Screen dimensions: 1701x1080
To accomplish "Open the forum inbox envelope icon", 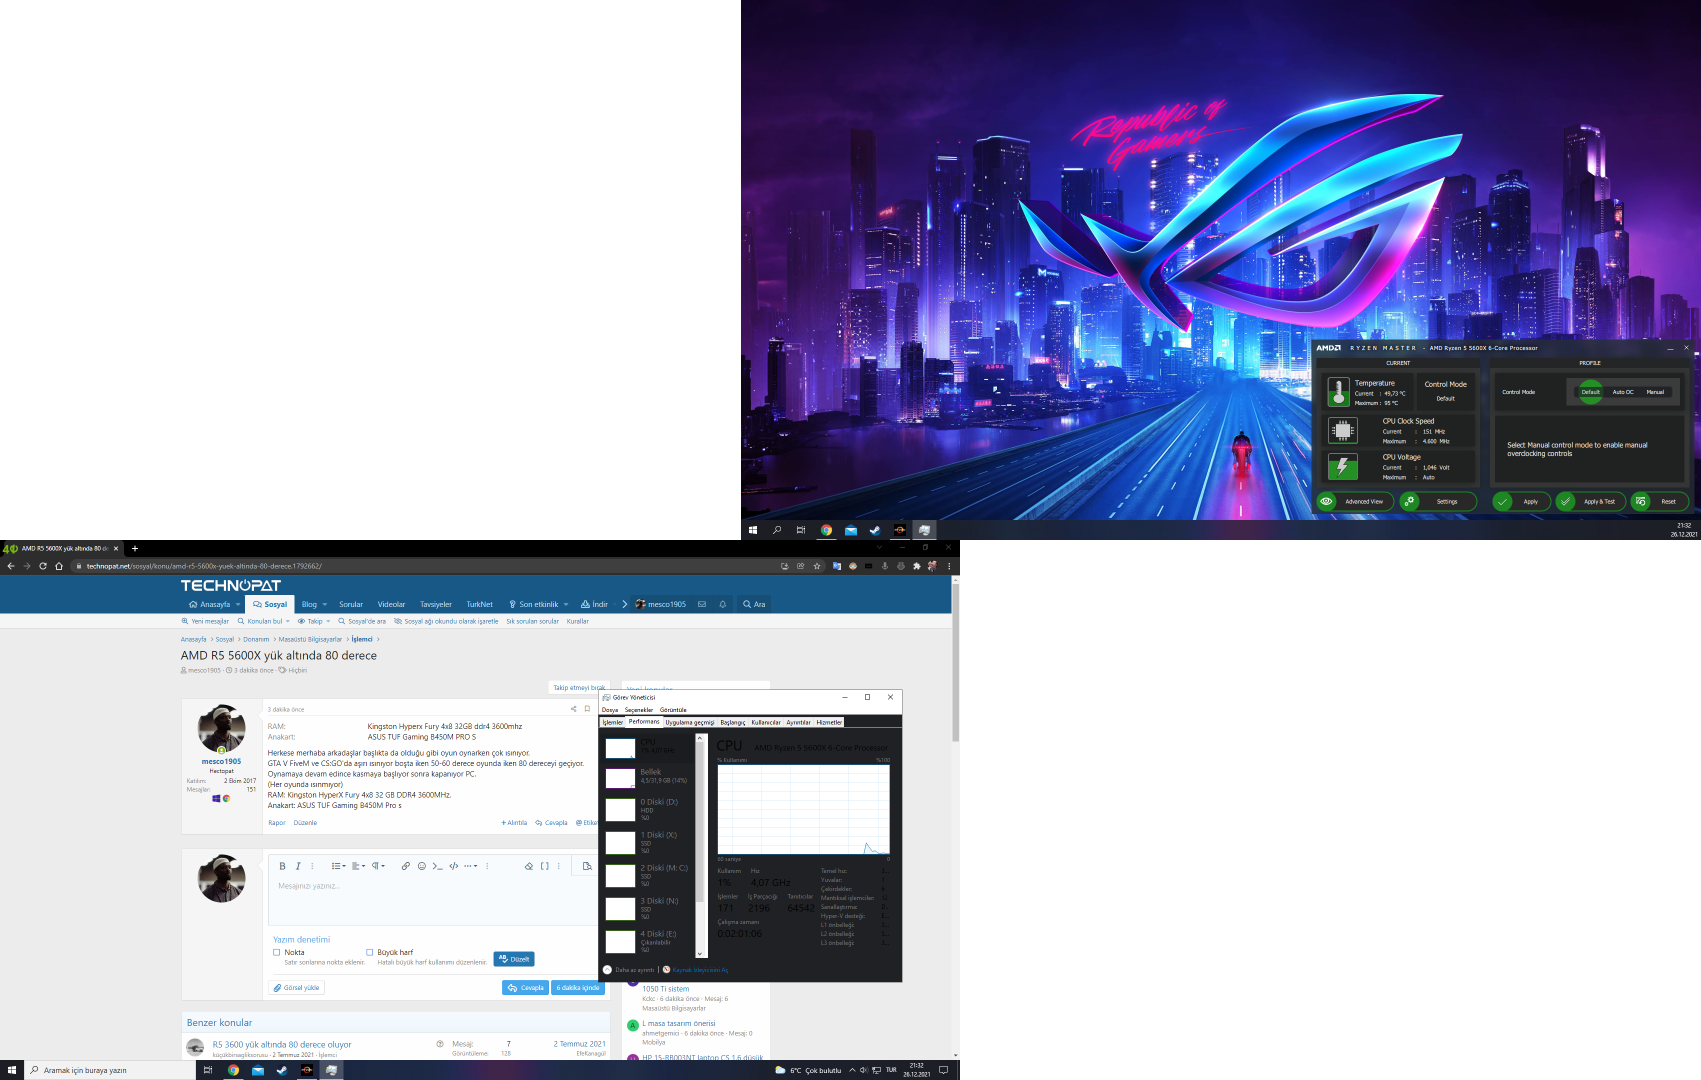I will click(702, 604).
